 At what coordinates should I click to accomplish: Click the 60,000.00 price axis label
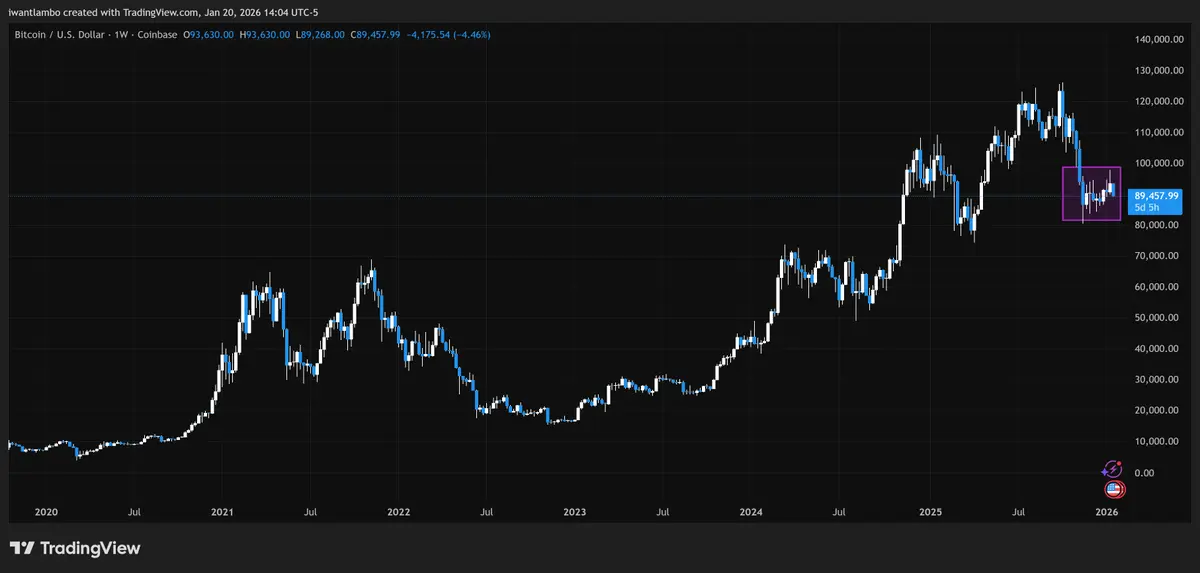[1157, 287]
